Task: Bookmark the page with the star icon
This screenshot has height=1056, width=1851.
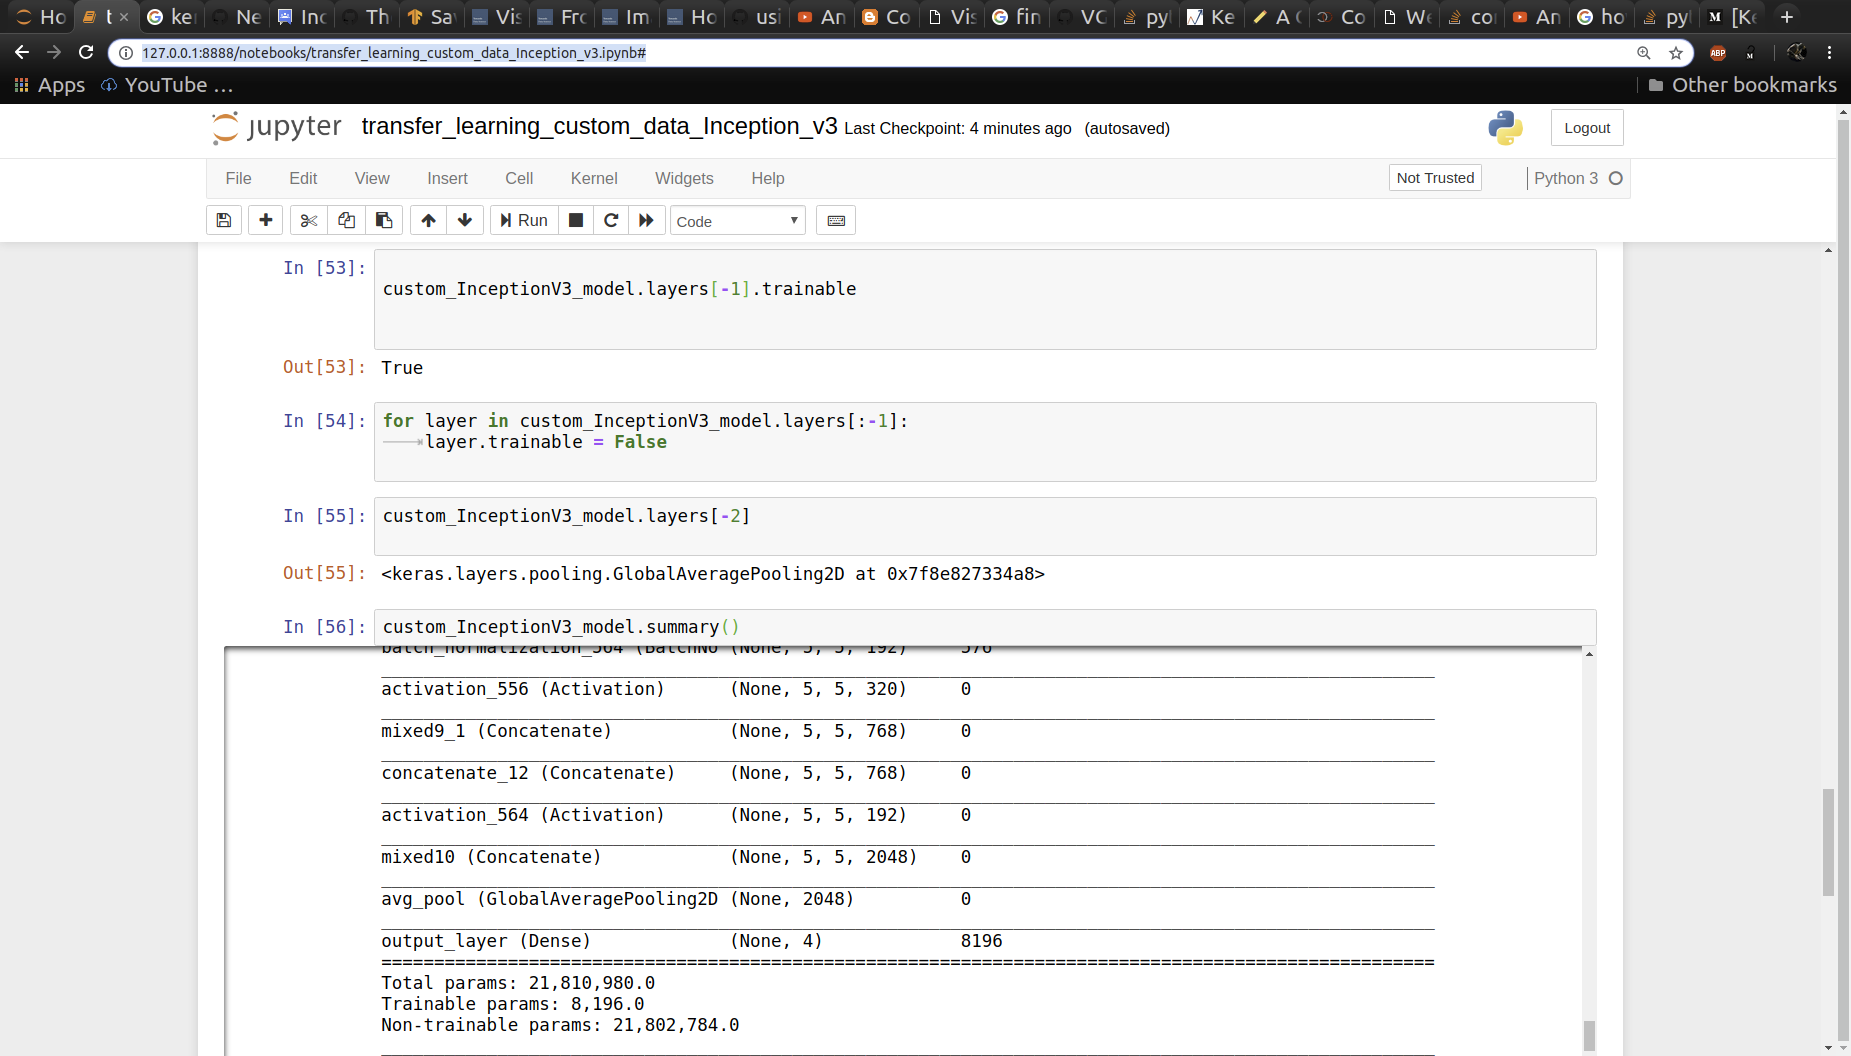Action: click(x=1673, y=52)
